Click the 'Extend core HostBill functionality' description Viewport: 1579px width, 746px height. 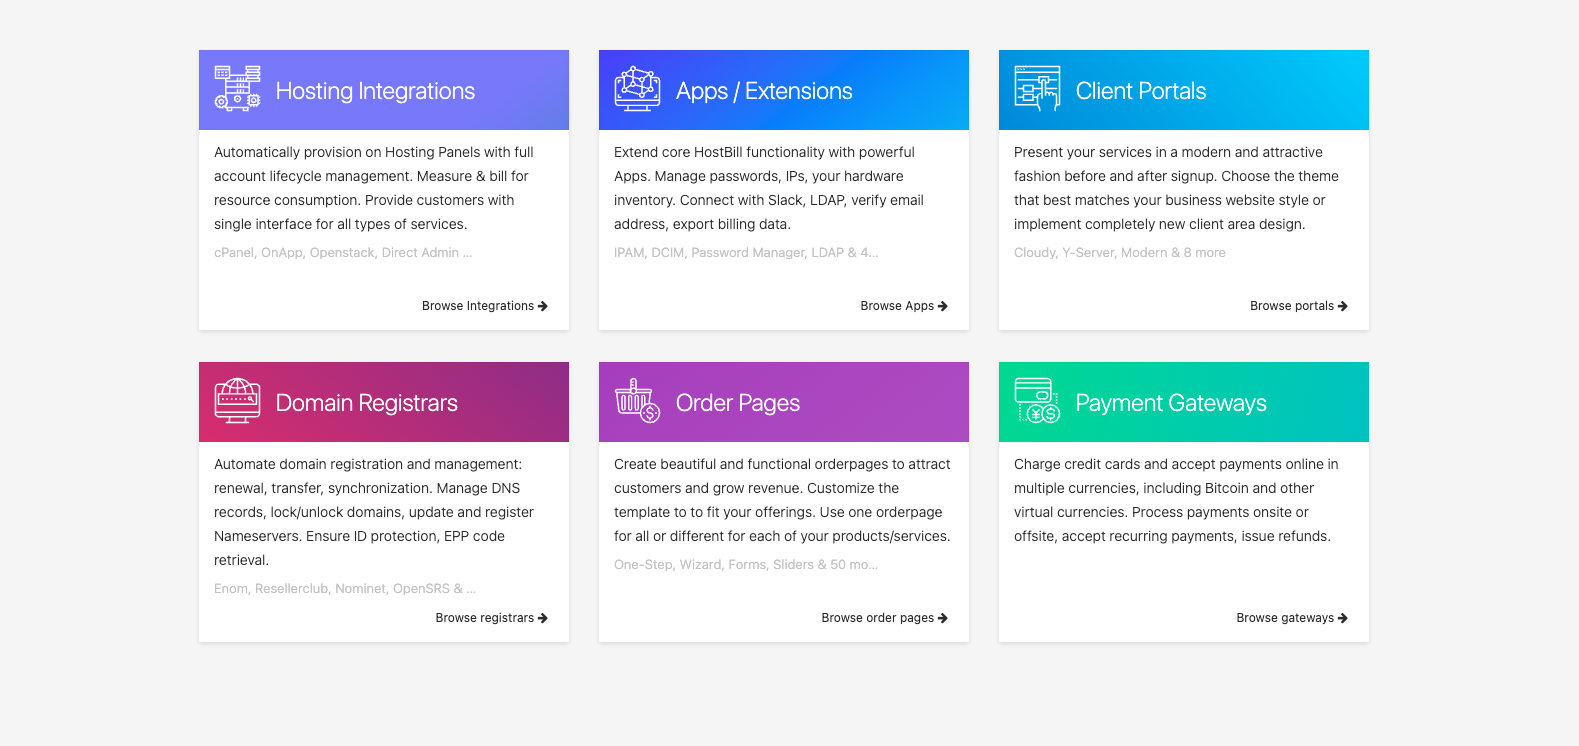point(769,188)
